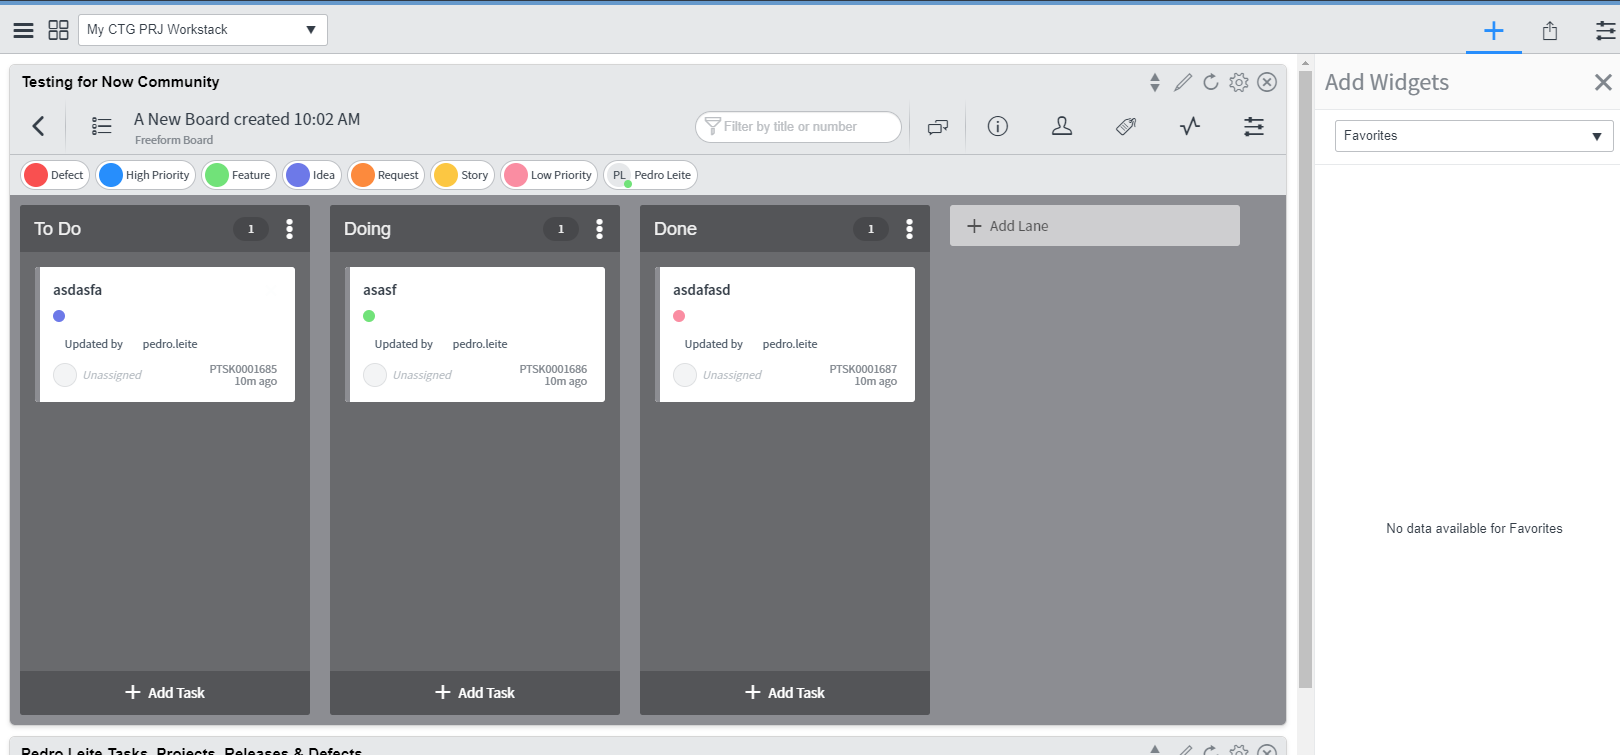Open the Favorites widget category dropdown
The width and height of the screenshot is (1620, 755).
(x=1473, y=136)
